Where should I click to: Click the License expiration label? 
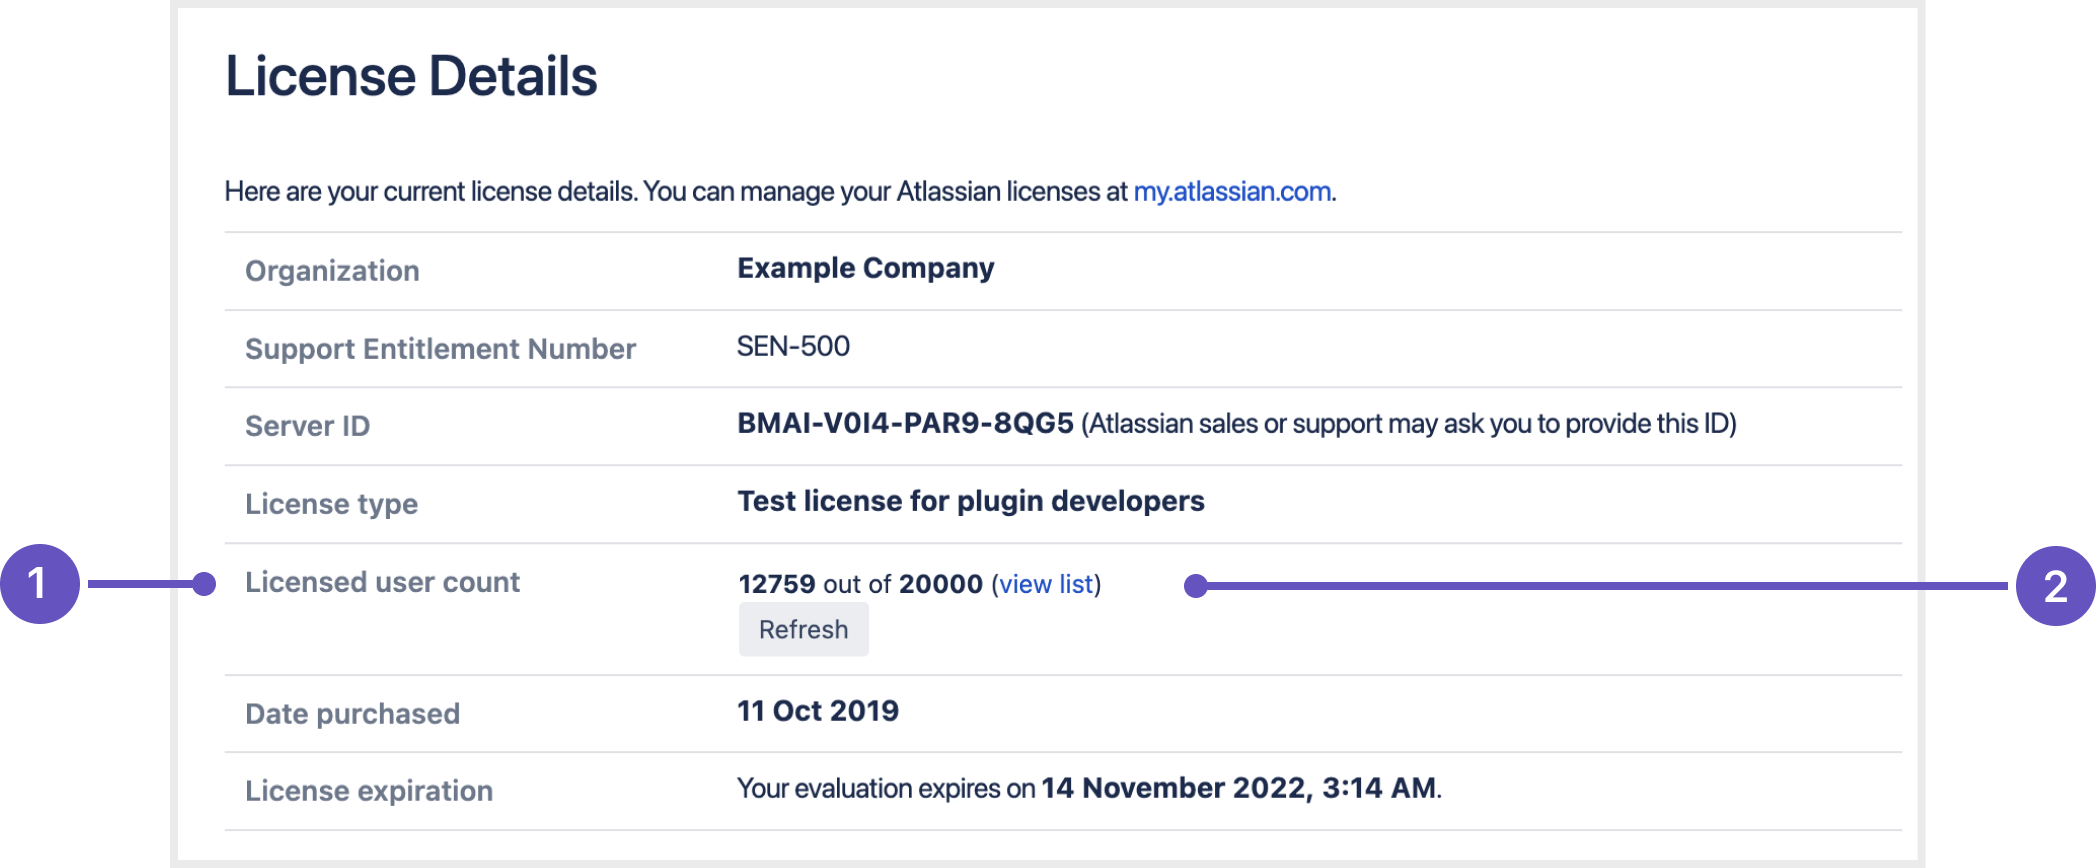coord(369,791)
